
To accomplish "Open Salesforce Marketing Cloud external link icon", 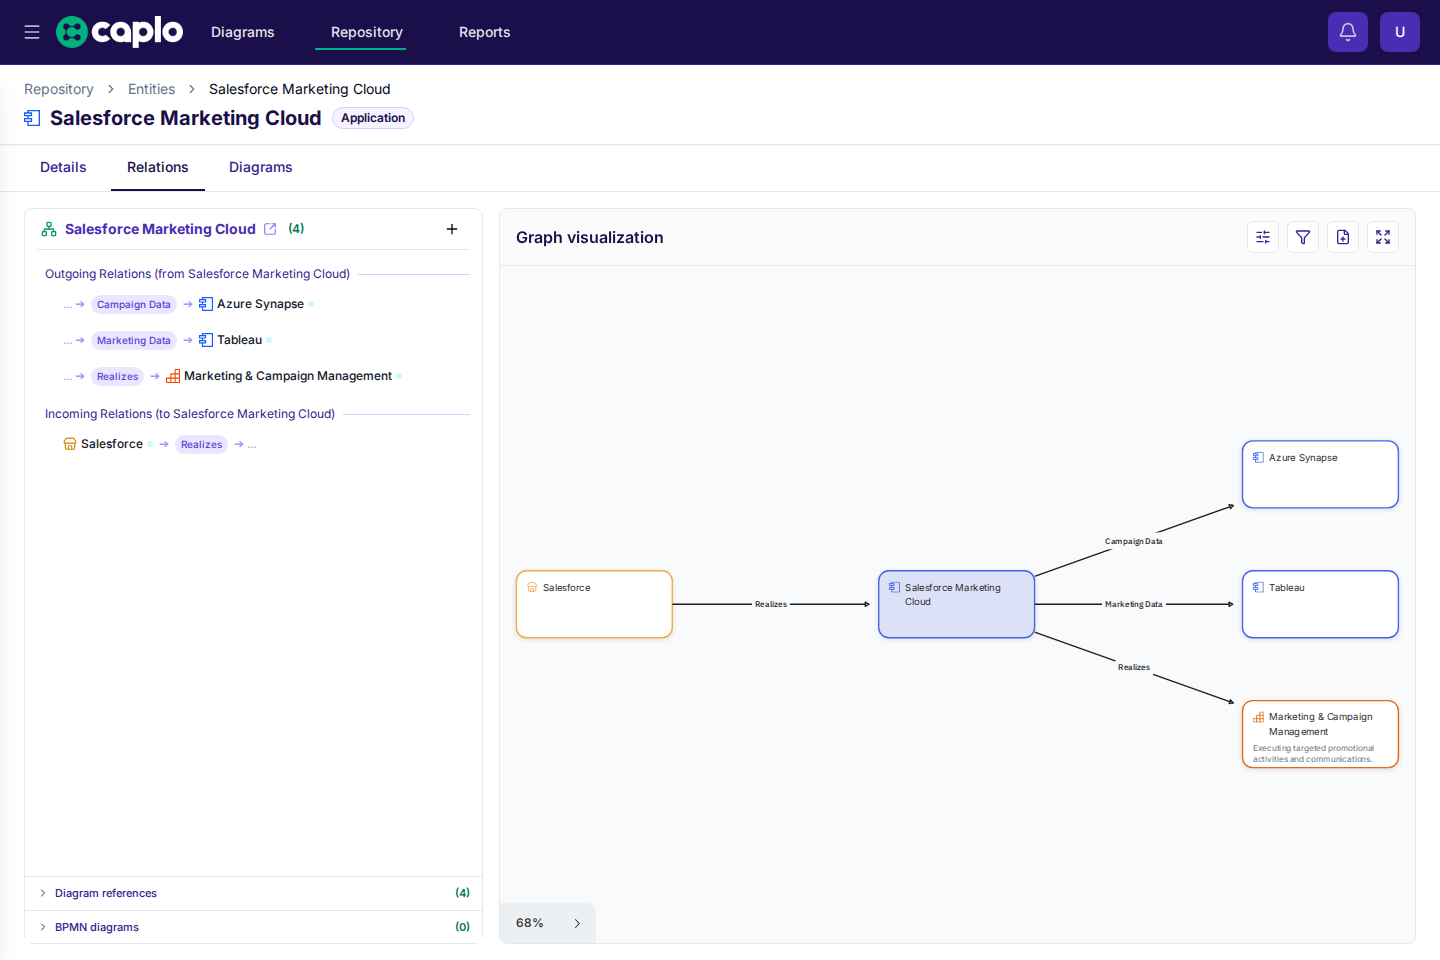I will 270,229.
